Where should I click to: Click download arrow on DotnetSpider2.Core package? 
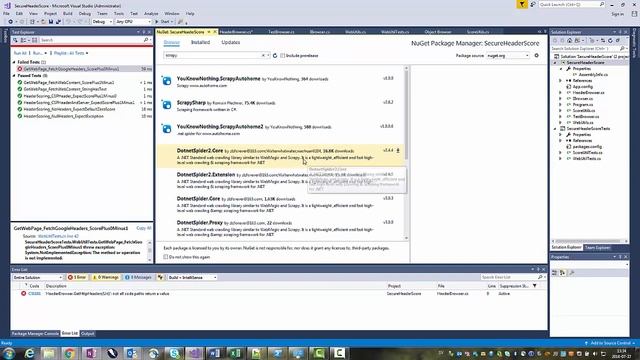coord(398,151)
